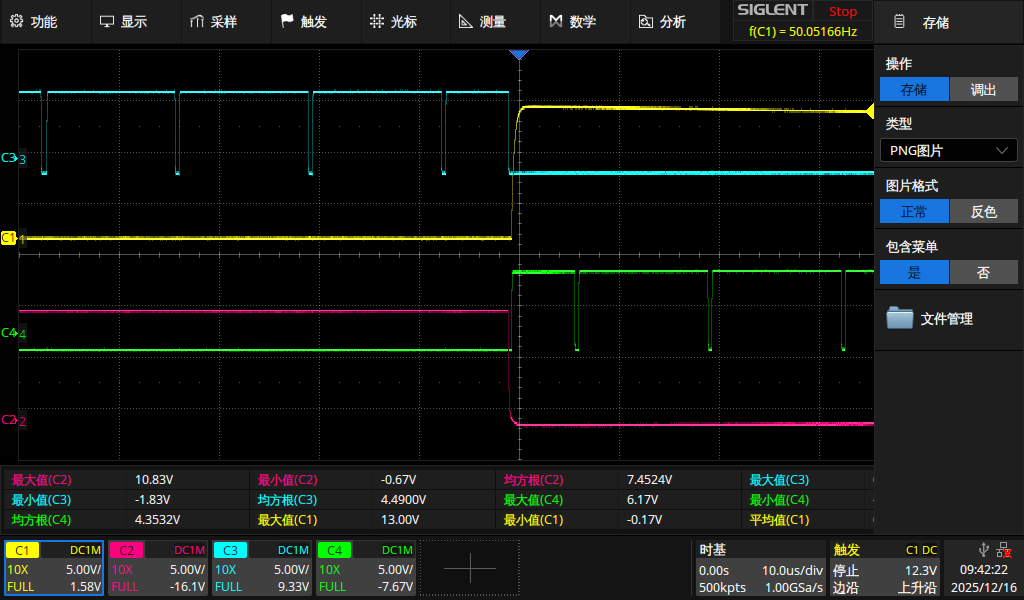Expand the PNG图片 type dropdown
This screenshot has height=600, width=1024.
(x=948, y=150)
